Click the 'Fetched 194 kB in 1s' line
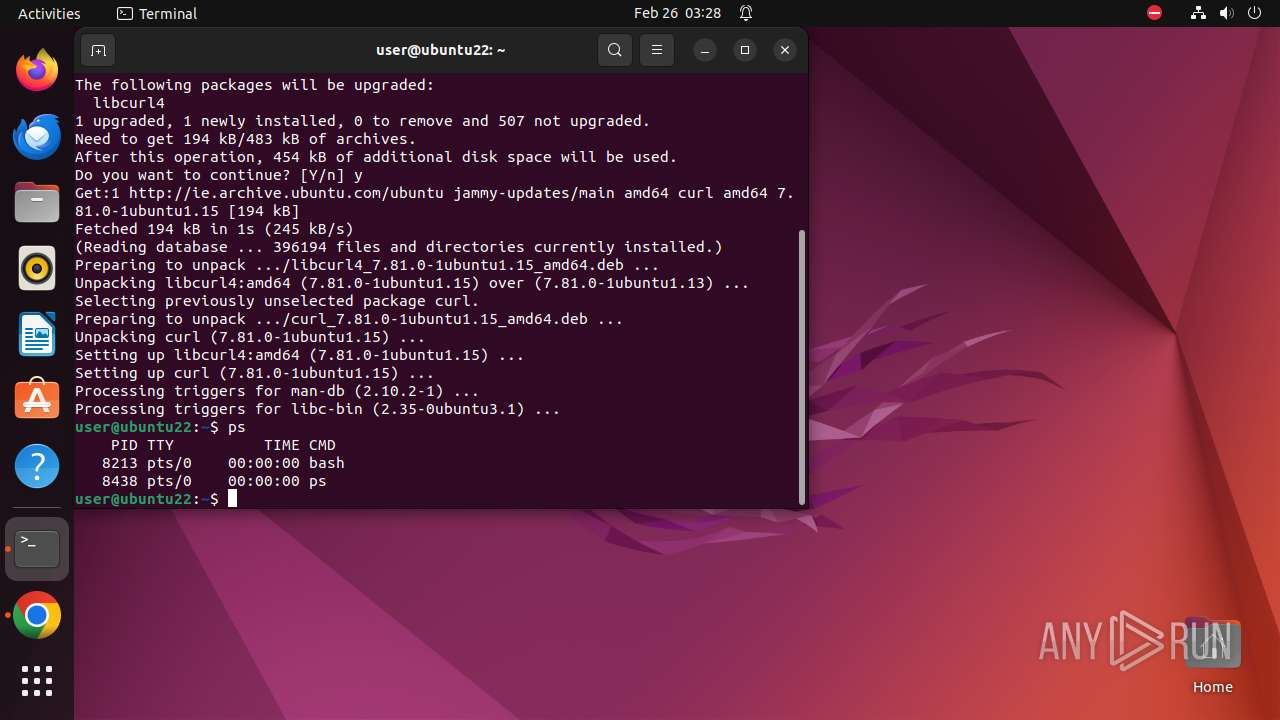This screenshot has width=1280, height=720. pyautogui.click(x=215, y=229)
